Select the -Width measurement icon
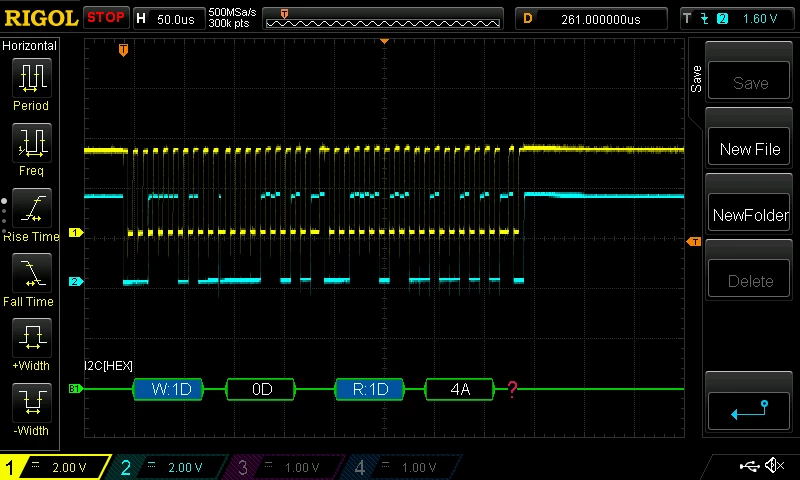Screen dimensions: 800x480 [32, 402]
